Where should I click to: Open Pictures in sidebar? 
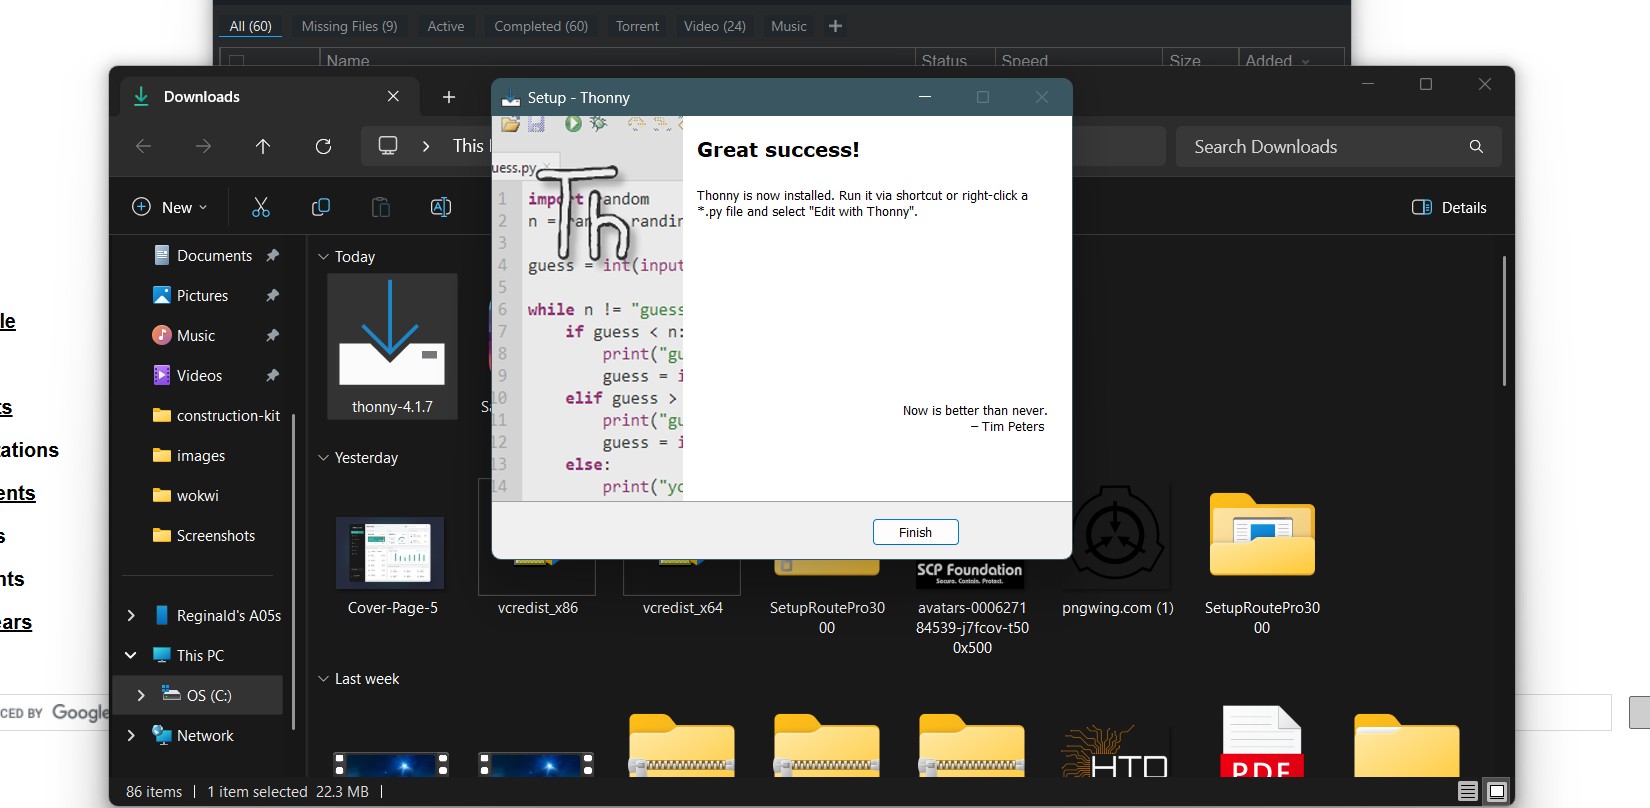[202, 296]
